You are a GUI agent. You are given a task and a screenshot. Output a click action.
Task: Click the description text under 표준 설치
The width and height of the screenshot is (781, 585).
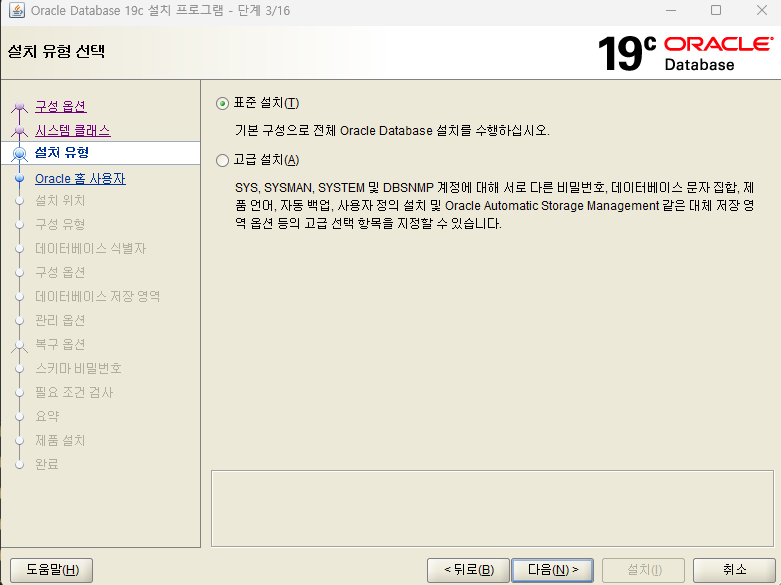pos(392,131)
